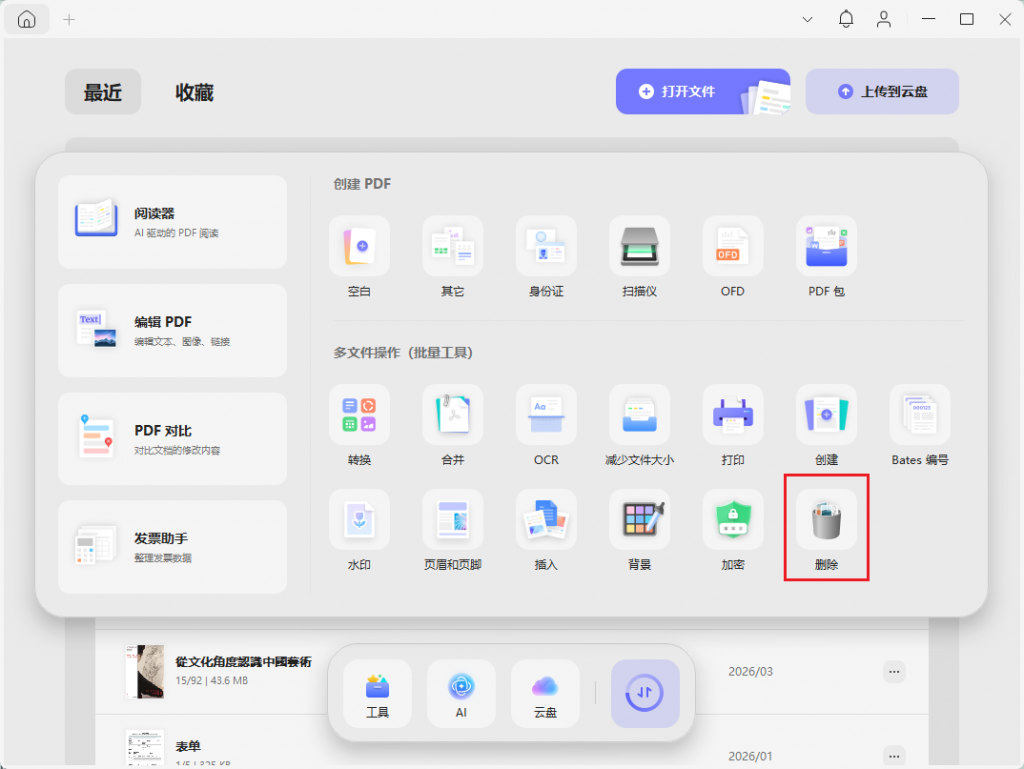Go to the home tab icon
1024x769 pixels.
pyautogui.click(x=27, y=20)
